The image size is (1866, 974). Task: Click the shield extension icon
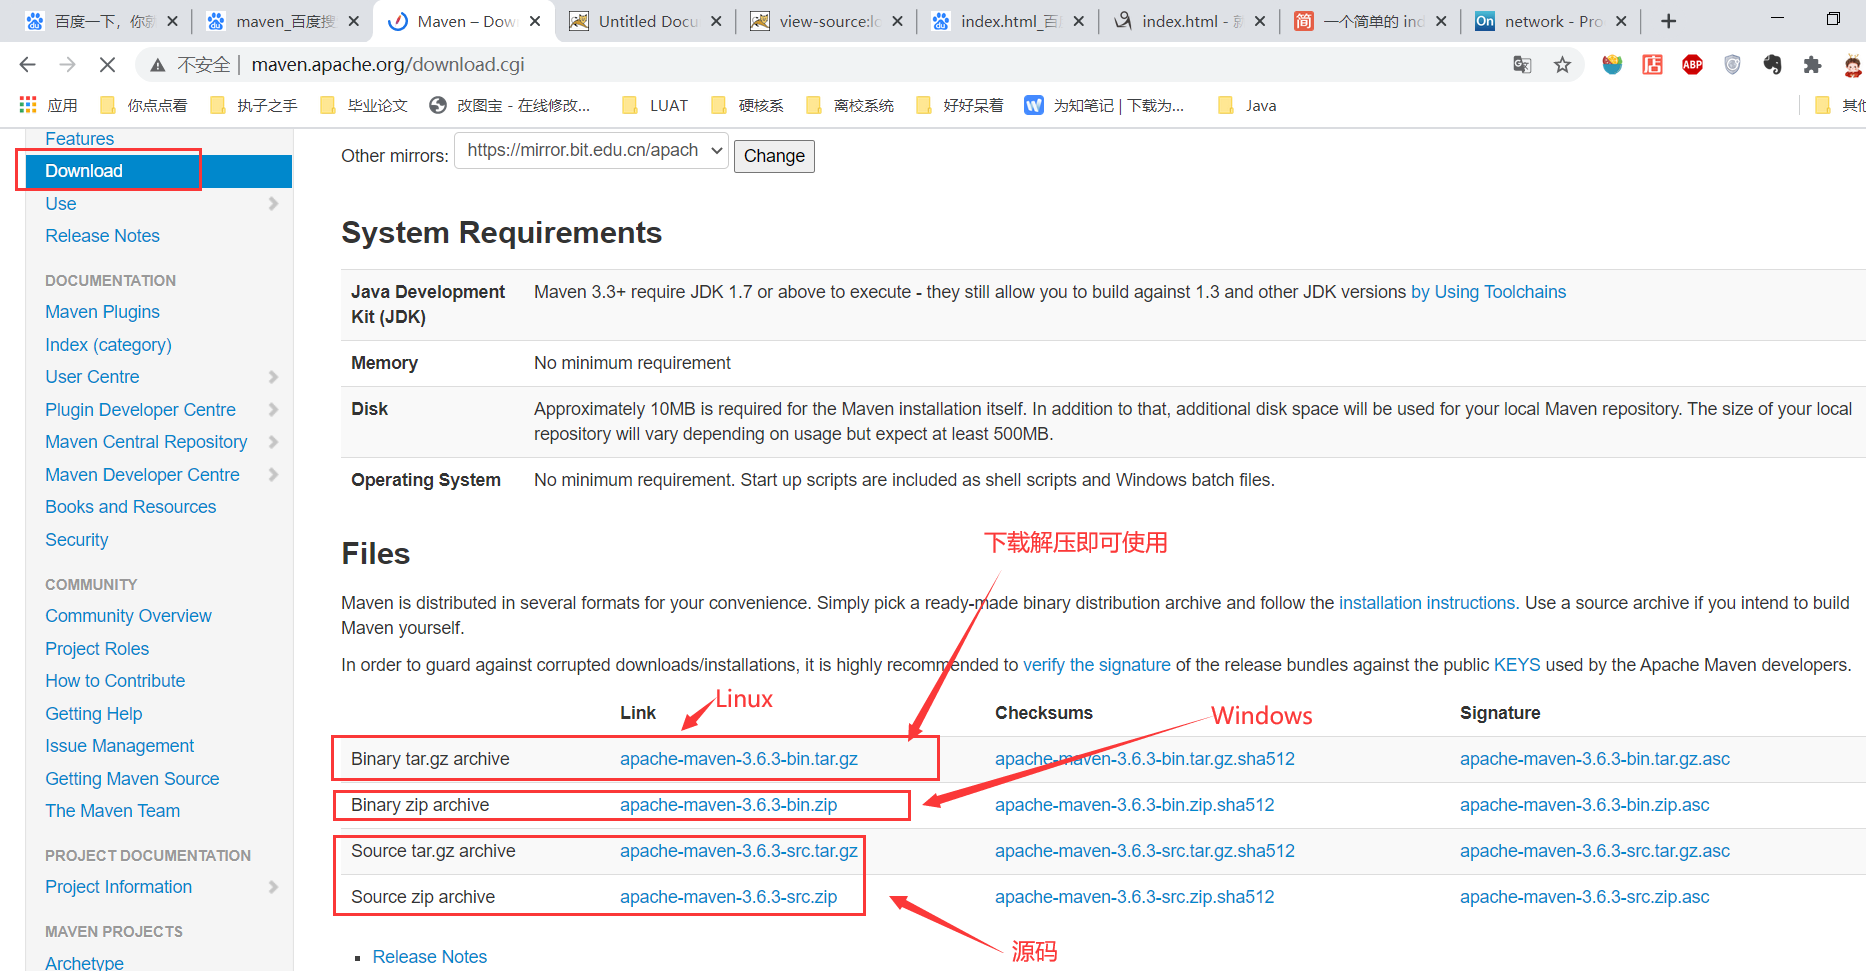(x=1732, y=65)
